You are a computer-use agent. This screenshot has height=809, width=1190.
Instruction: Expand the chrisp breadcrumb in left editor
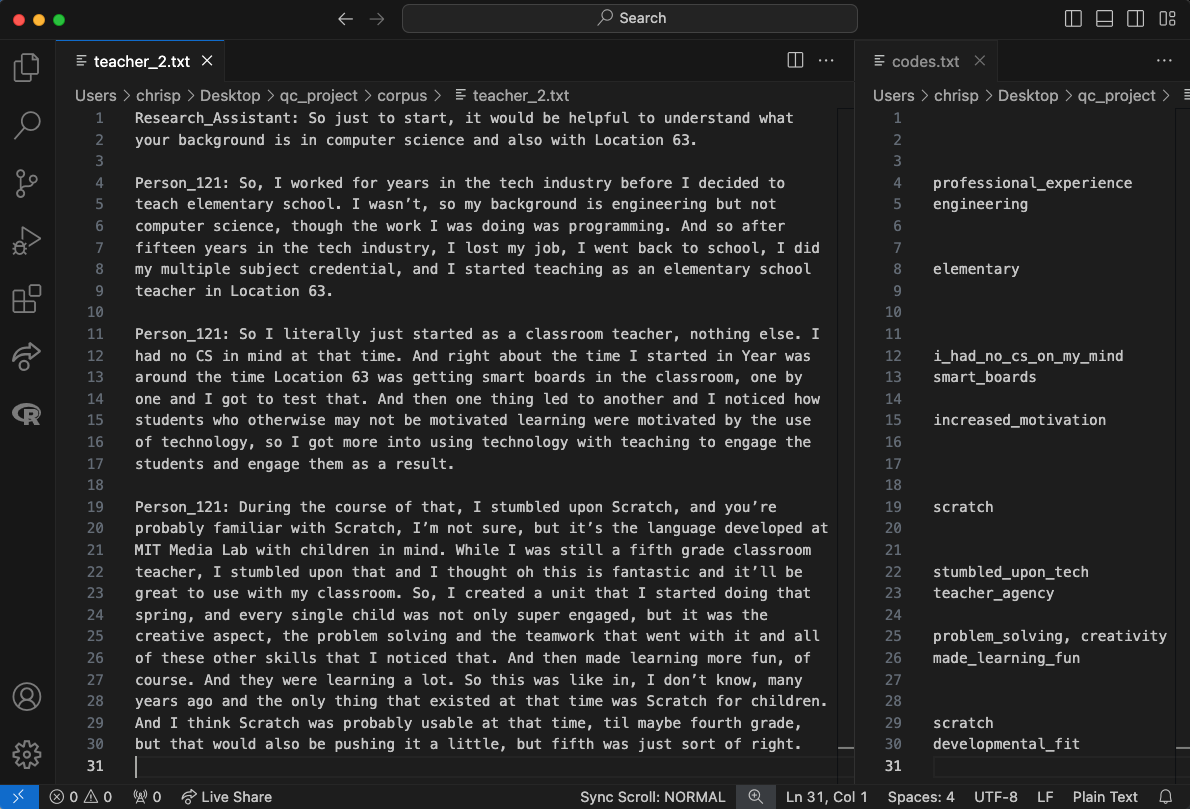coord(158,96)
